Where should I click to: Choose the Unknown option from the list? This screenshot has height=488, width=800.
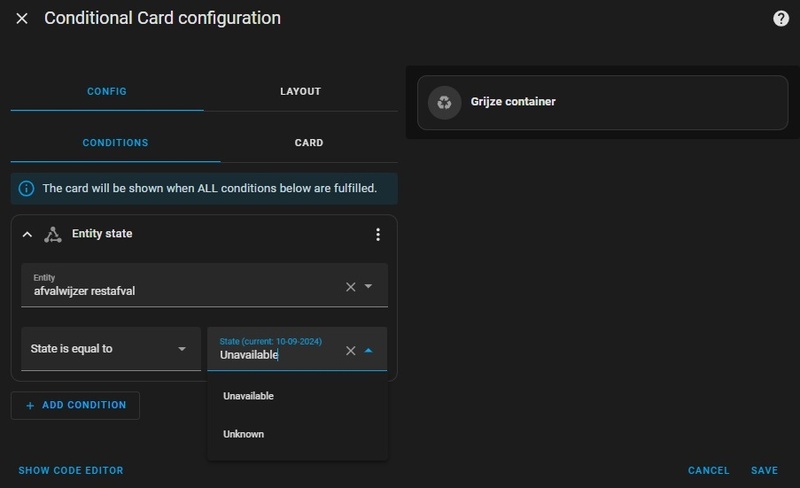pos(244,434)
